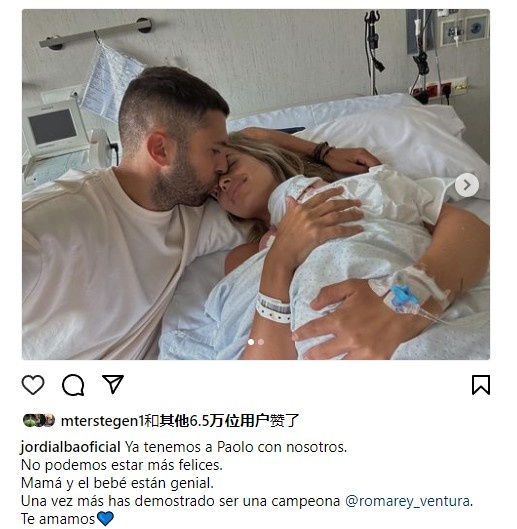Select the first carousel dot indicator

point(251,342)
